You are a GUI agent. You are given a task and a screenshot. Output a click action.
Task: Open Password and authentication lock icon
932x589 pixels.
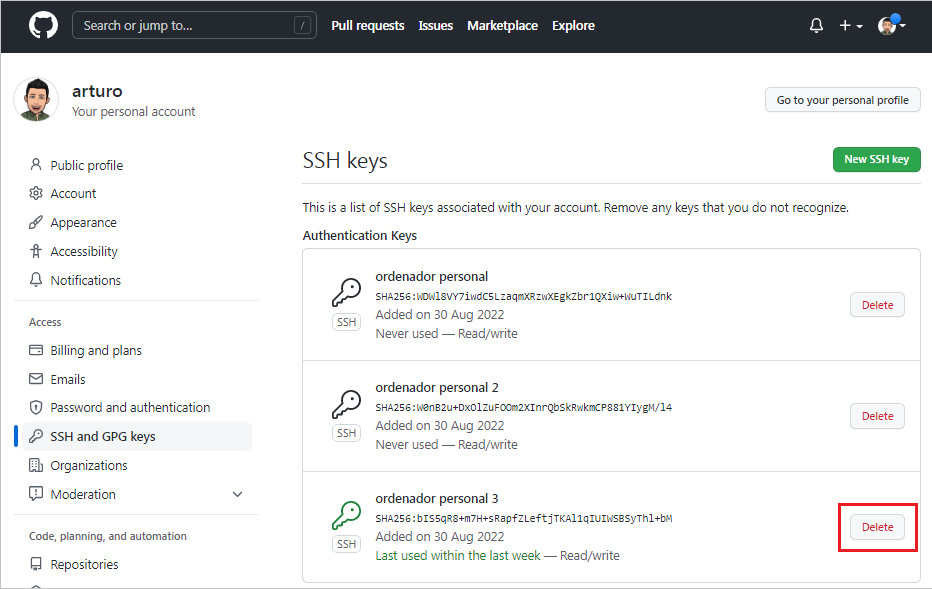coord(36,407)
